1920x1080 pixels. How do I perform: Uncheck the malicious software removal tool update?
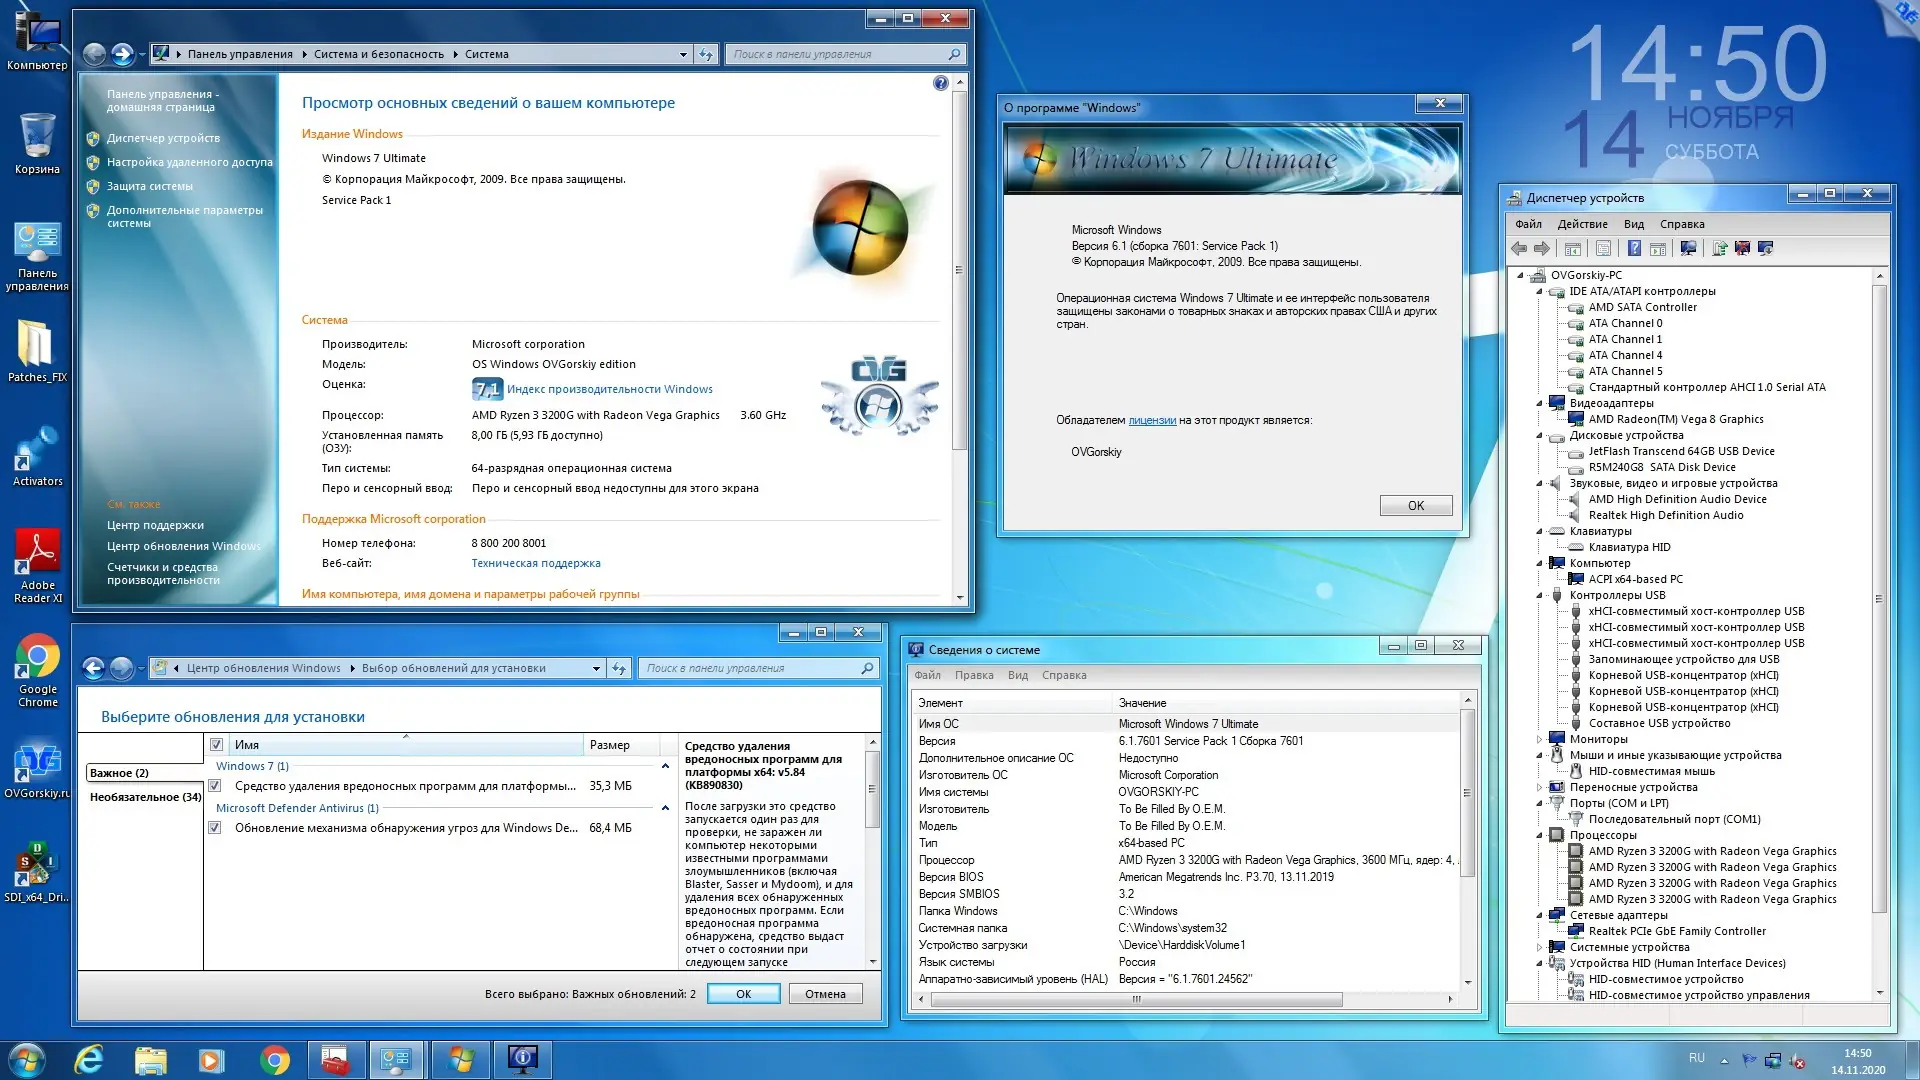tap(214, 786)
